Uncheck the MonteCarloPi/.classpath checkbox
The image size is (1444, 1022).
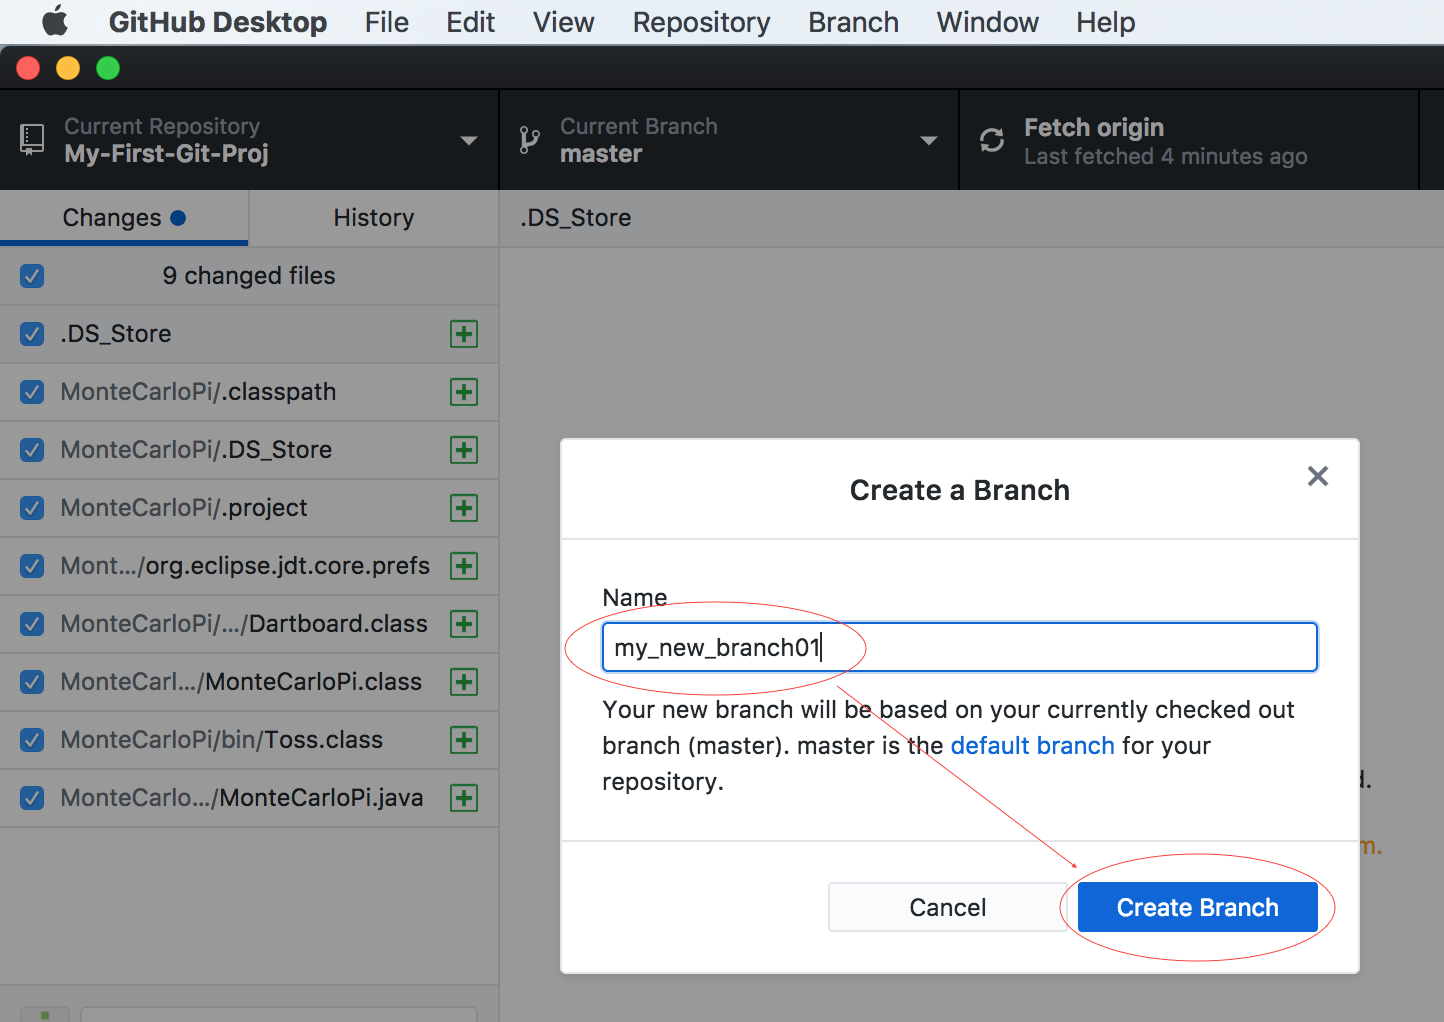pos(32,392)
